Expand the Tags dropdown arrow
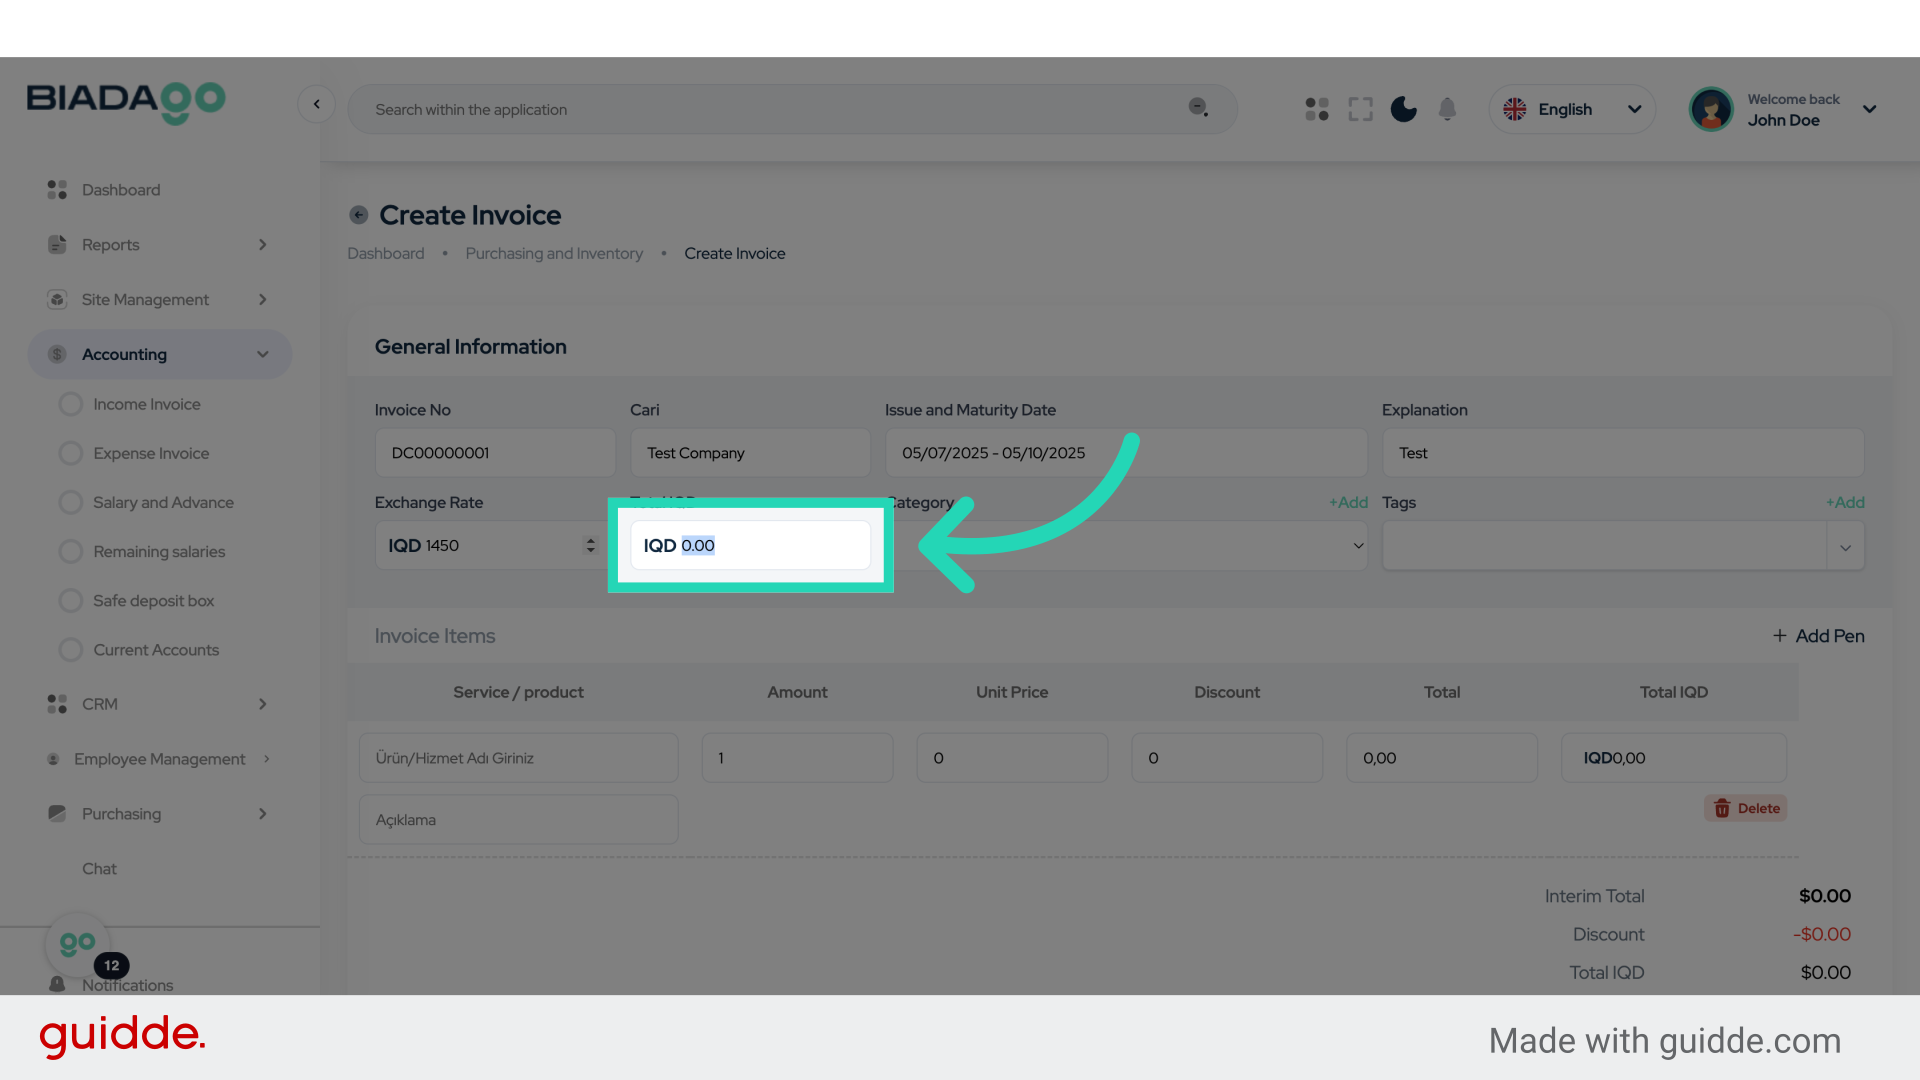1920x1080 pixels. coord(1845,547)
